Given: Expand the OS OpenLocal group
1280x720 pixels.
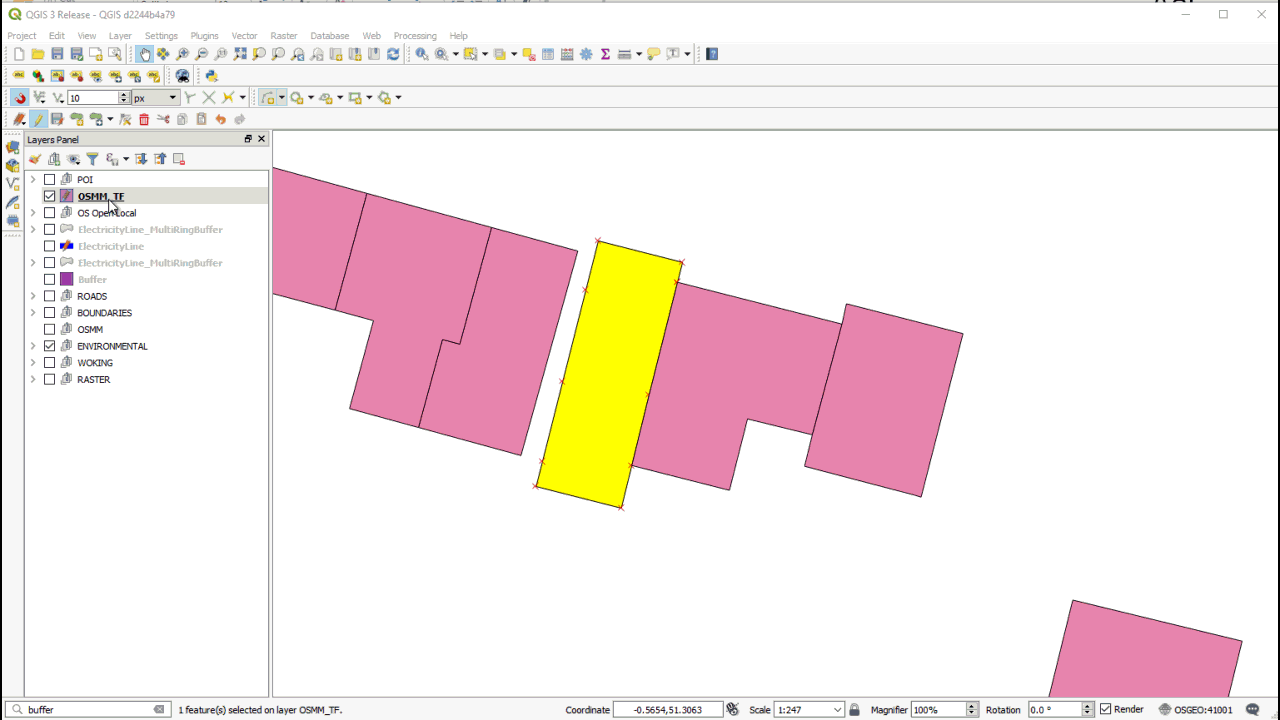Looking at the screenshot, I should coord(33,213).
